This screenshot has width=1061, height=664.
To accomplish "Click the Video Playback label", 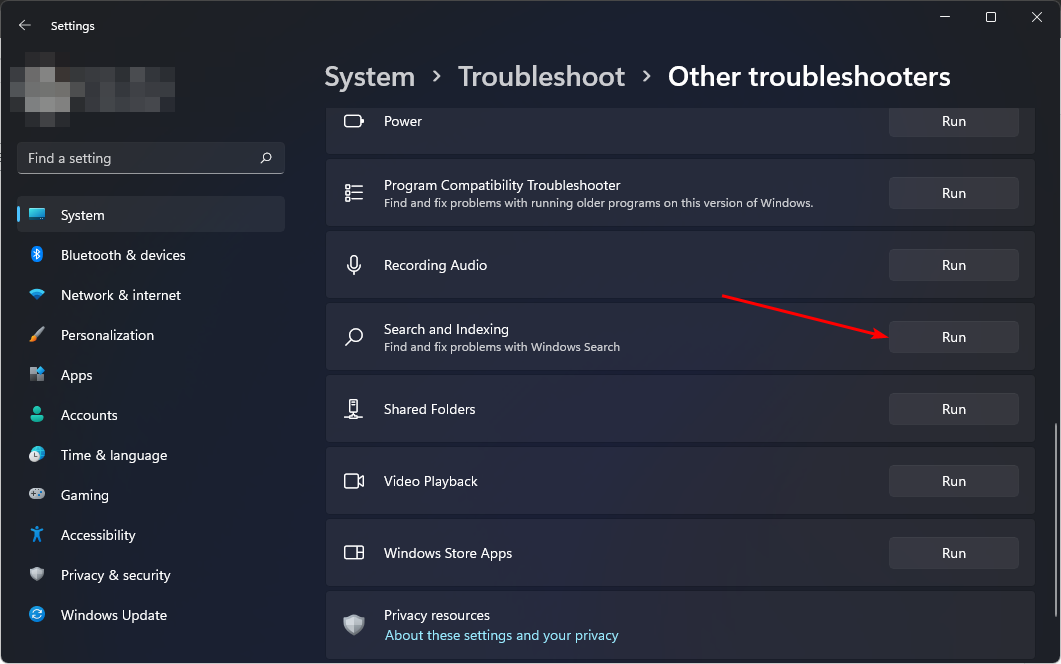I will tap(430, 481).
